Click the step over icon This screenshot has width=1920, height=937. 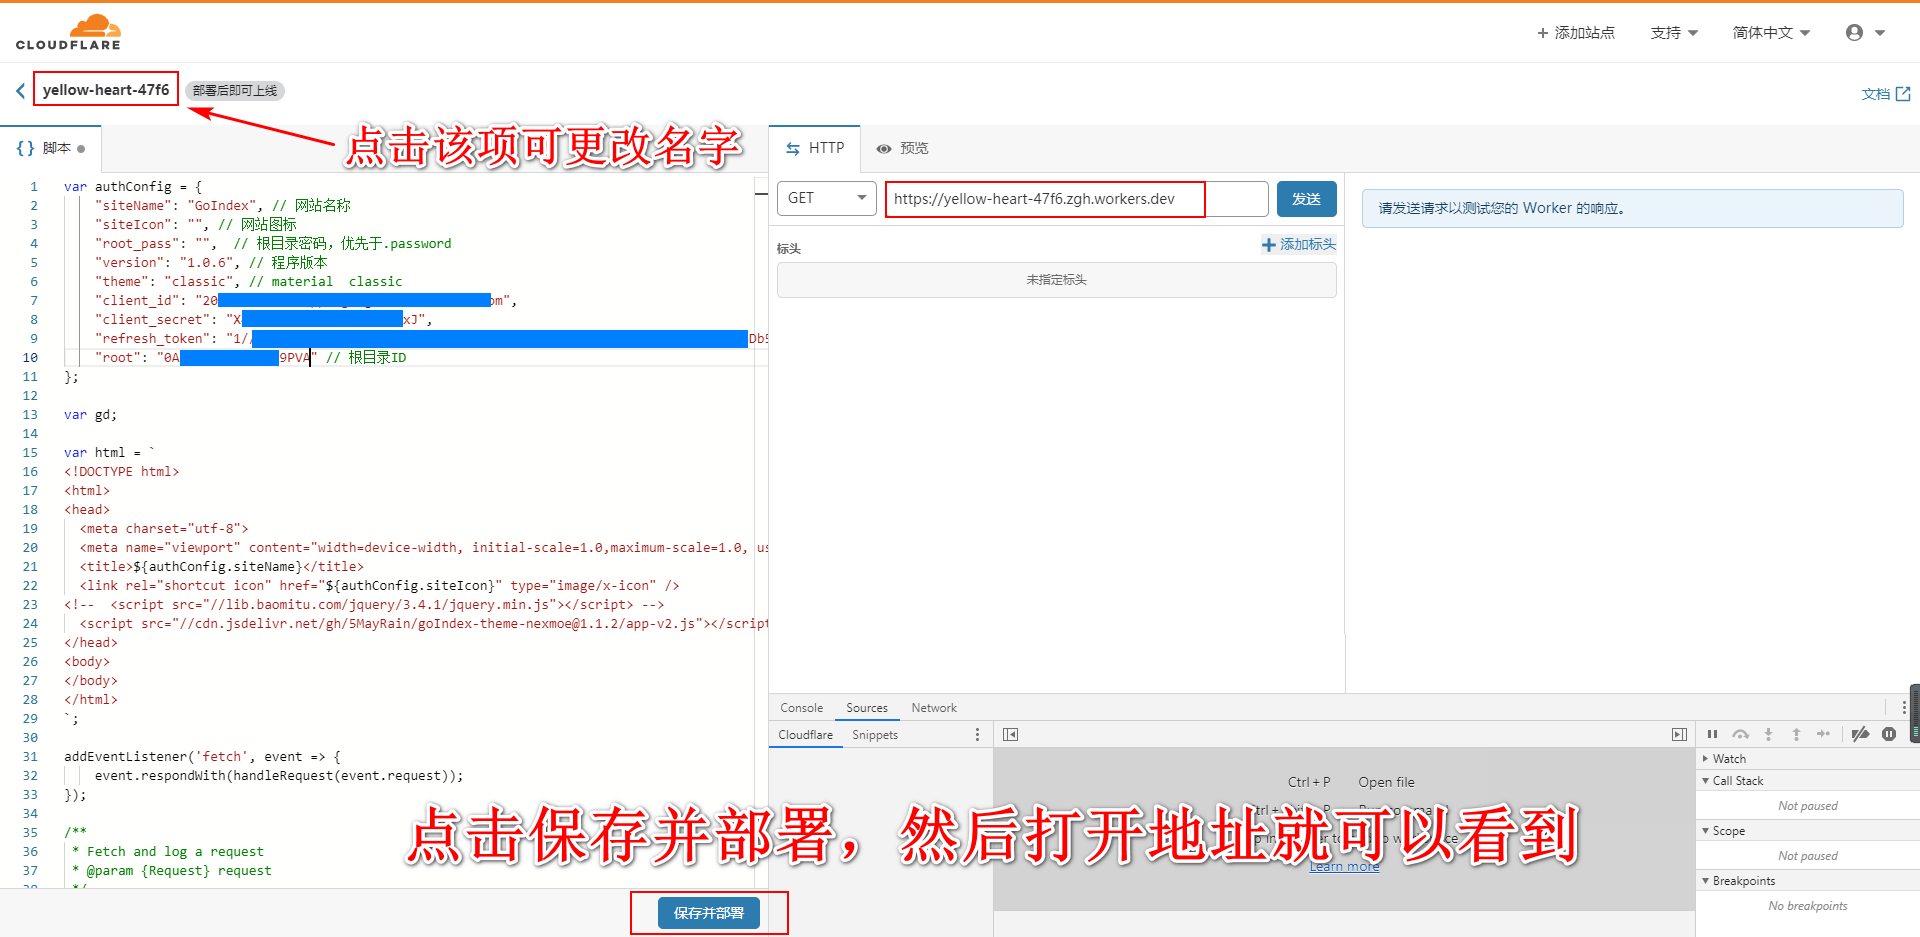(1741, 734)
